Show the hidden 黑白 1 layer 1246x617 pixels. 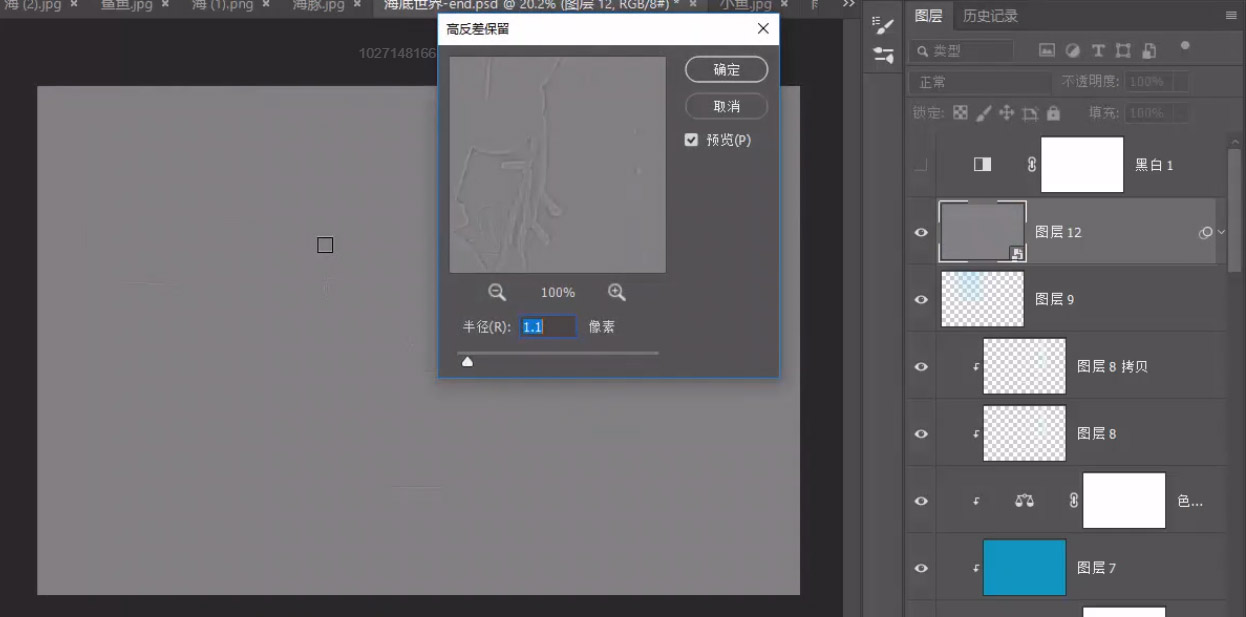[x=921, y=165]
